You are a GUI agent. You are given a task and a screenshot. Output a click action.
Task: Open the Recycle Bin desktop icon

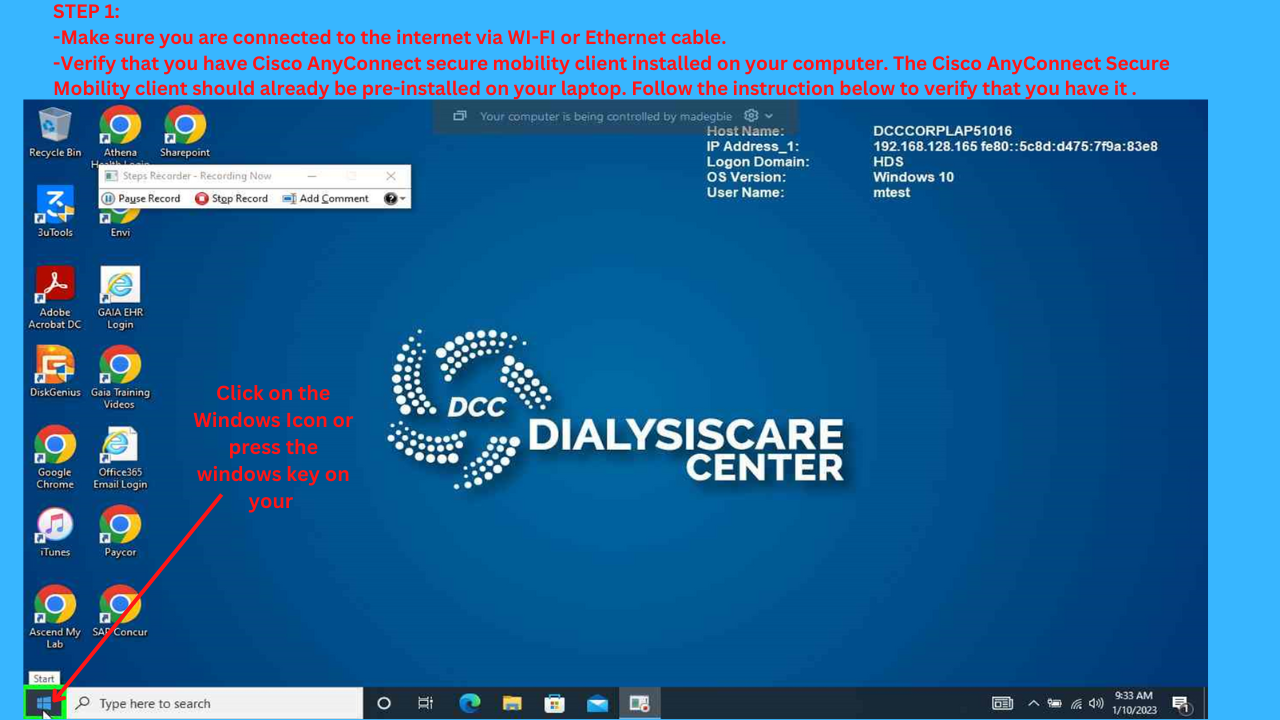[55, 133]
